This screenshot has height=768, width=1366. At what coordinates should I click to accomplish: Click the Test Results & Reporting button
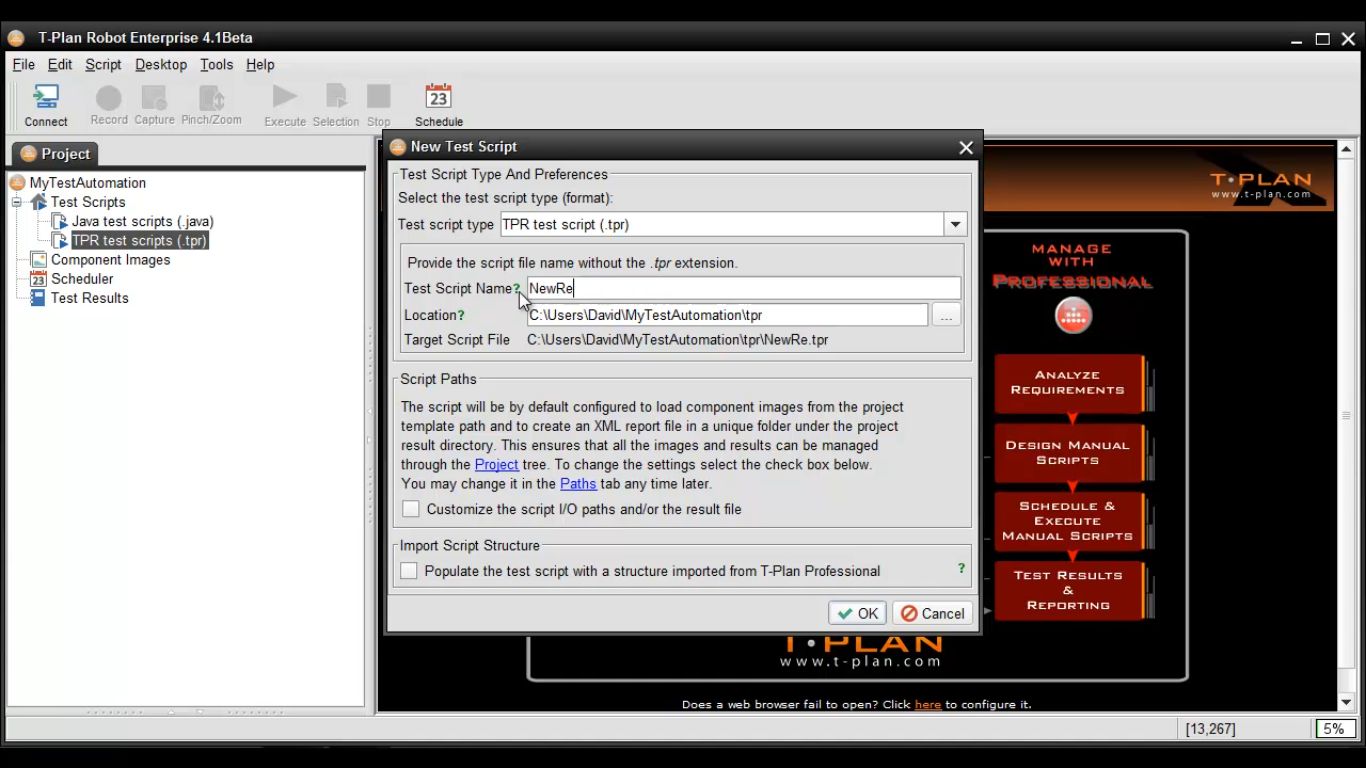[1068, 590]
